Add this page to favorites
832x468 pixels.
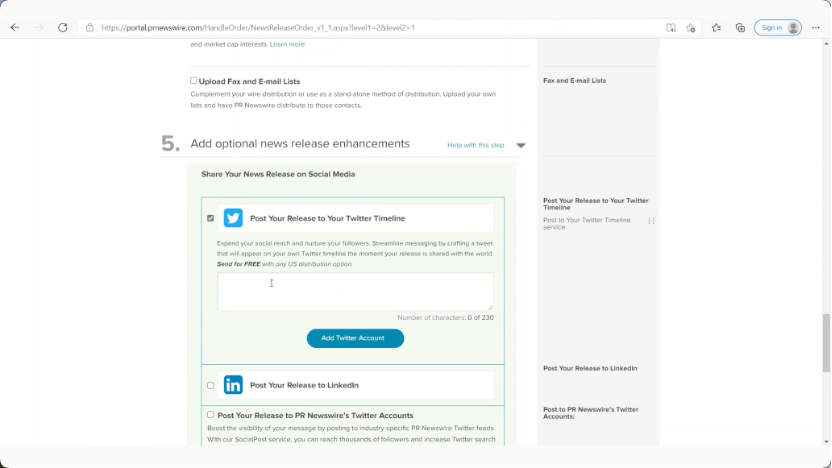coord(691,28)
